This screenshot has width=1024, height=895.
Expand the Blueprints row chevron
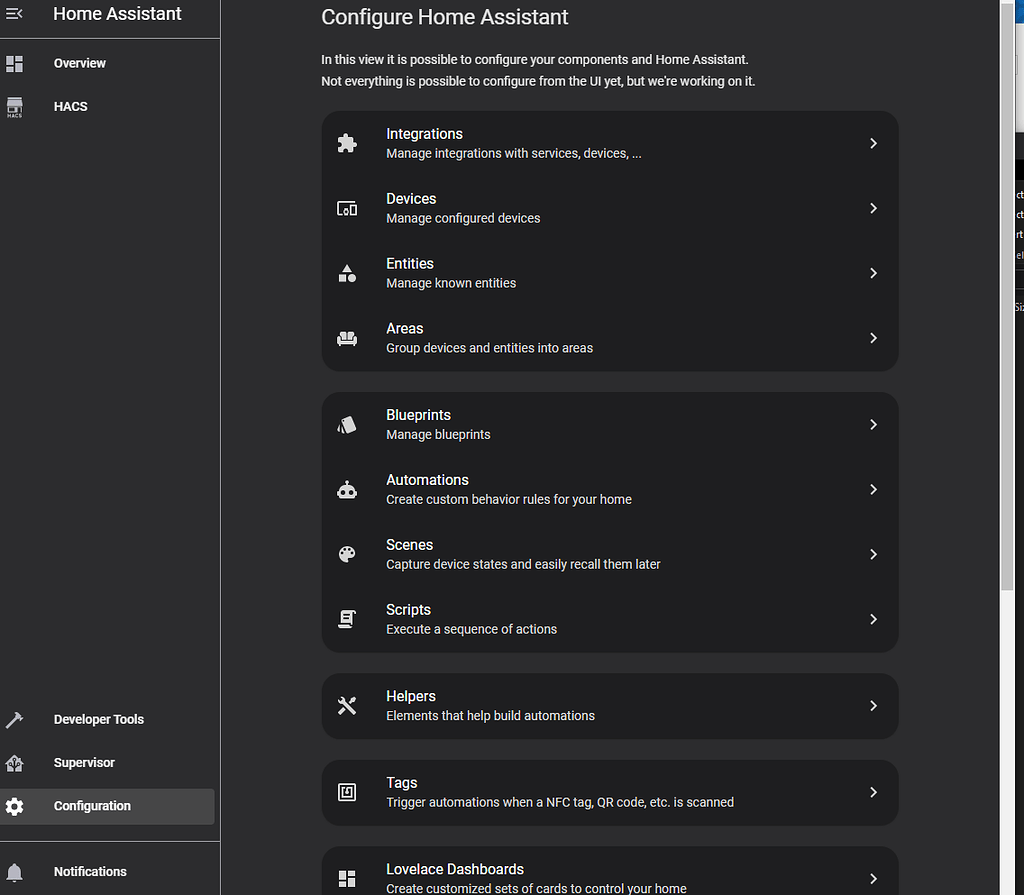872,424
